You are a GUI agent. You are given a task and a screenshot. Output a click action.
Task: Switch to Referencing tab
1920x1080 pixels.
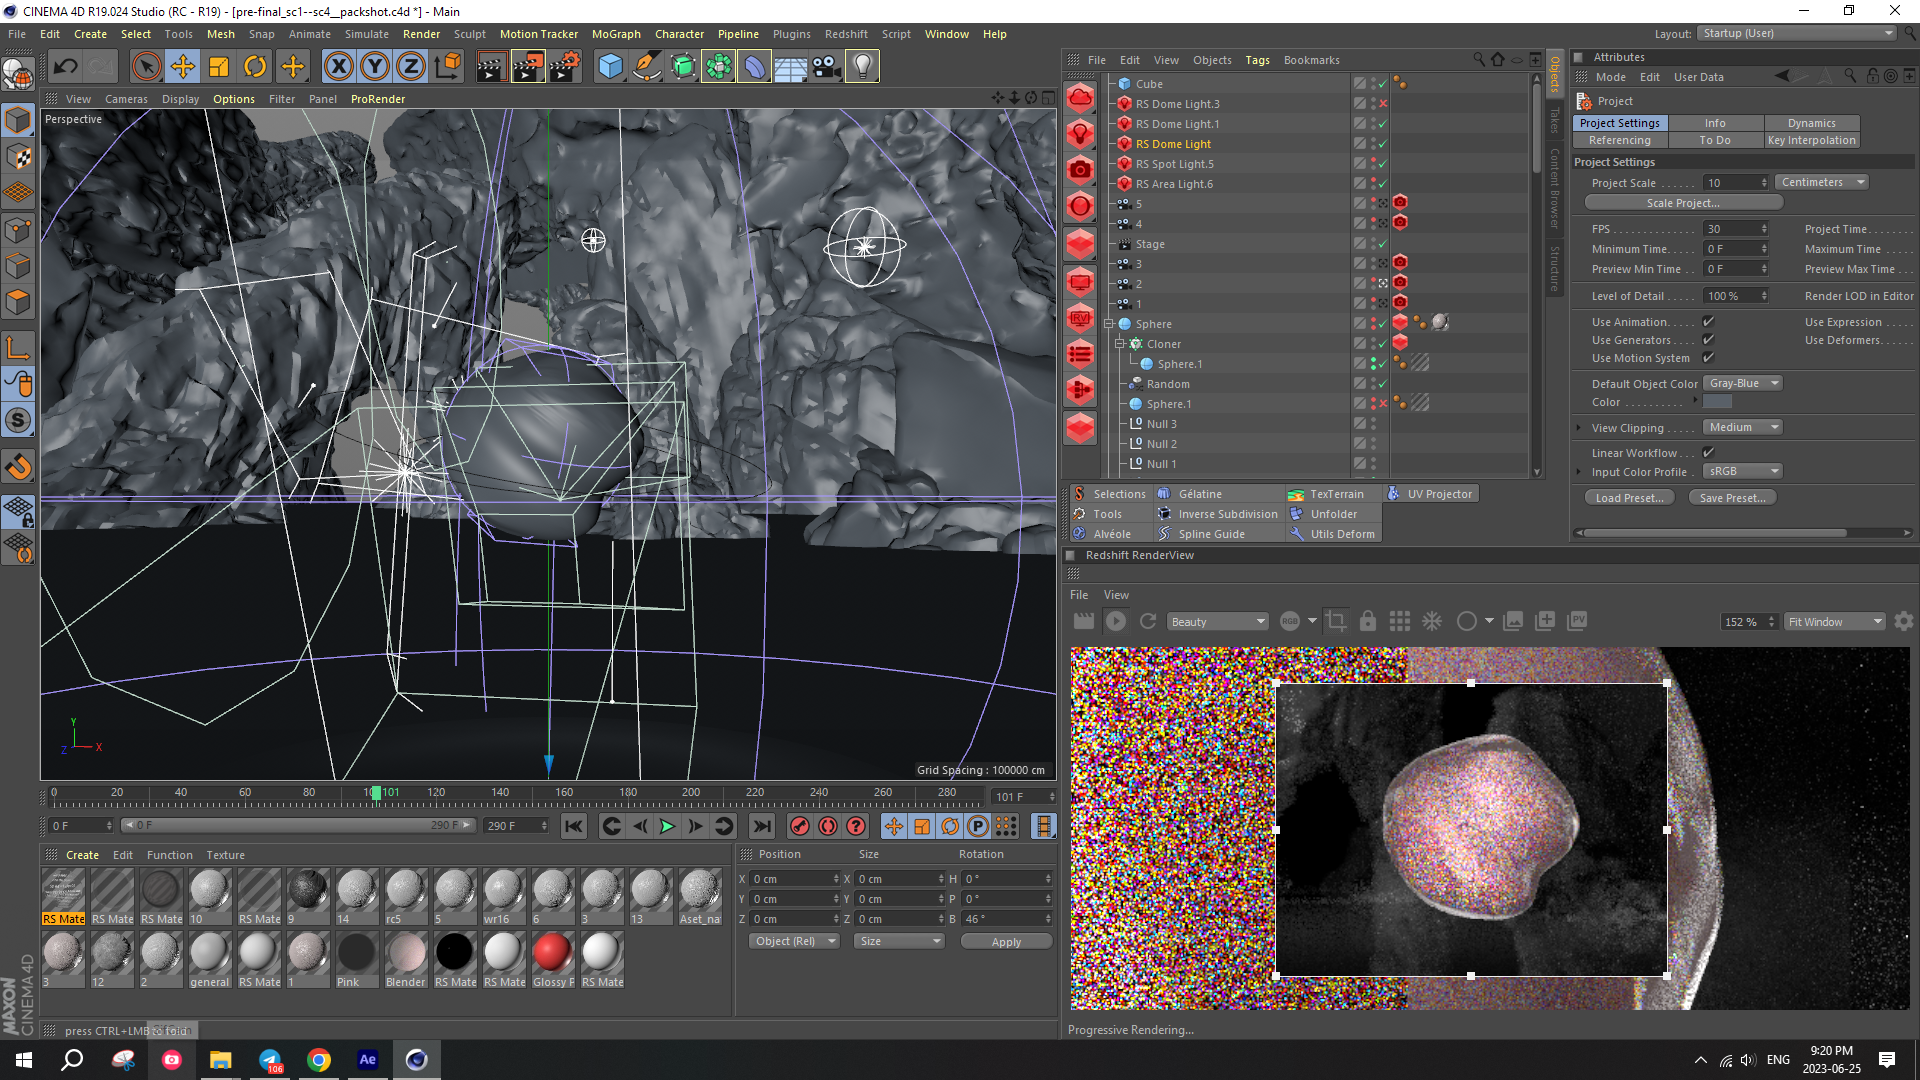(x=1619, y=141)
